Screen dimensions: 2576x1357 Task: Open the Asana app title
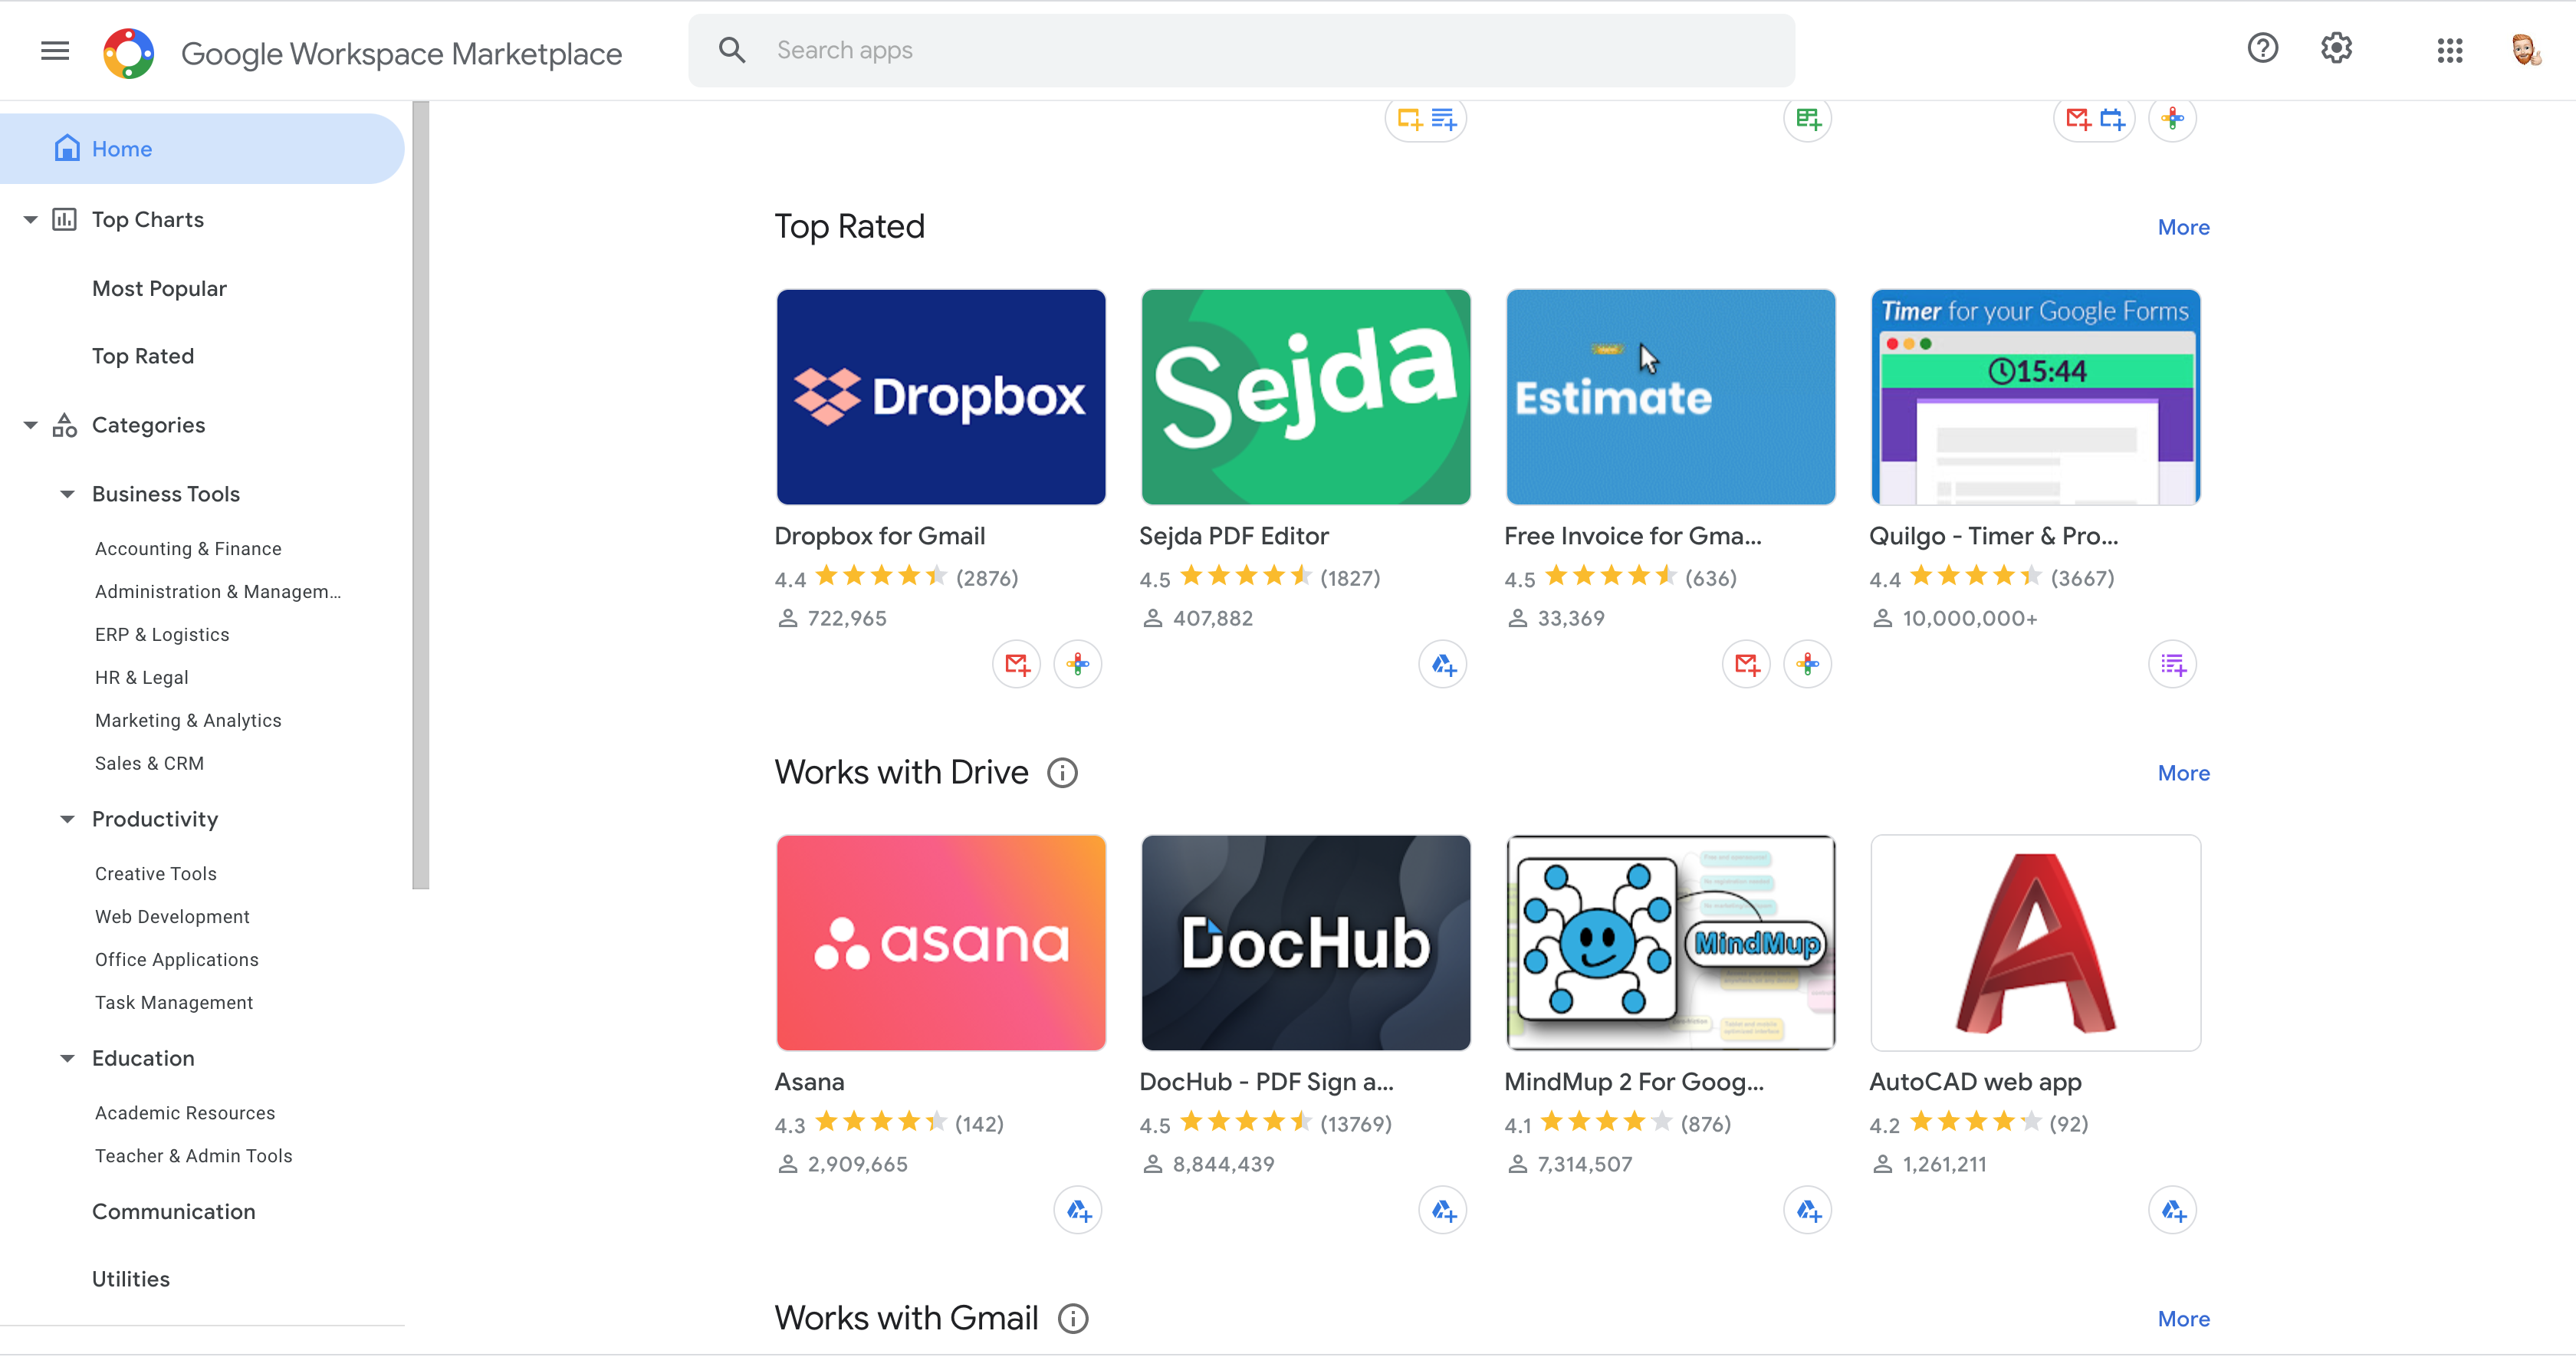tap(809, 1082)
